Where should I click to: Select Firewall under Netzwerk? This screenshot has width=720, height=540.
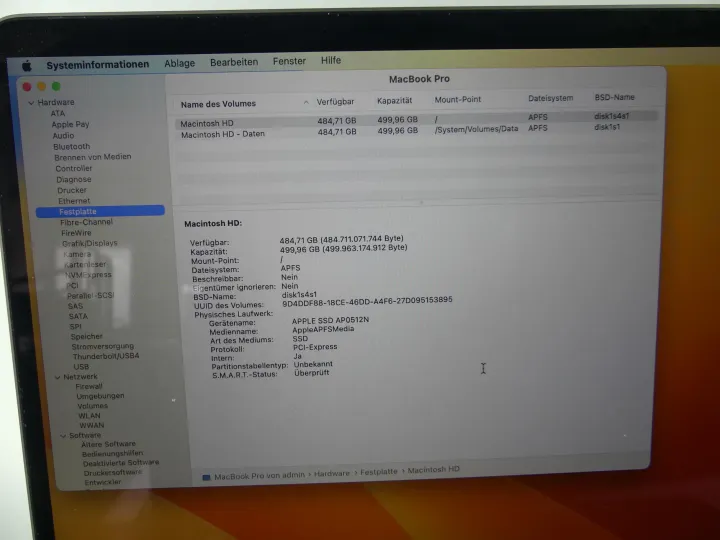pos(89,386)
